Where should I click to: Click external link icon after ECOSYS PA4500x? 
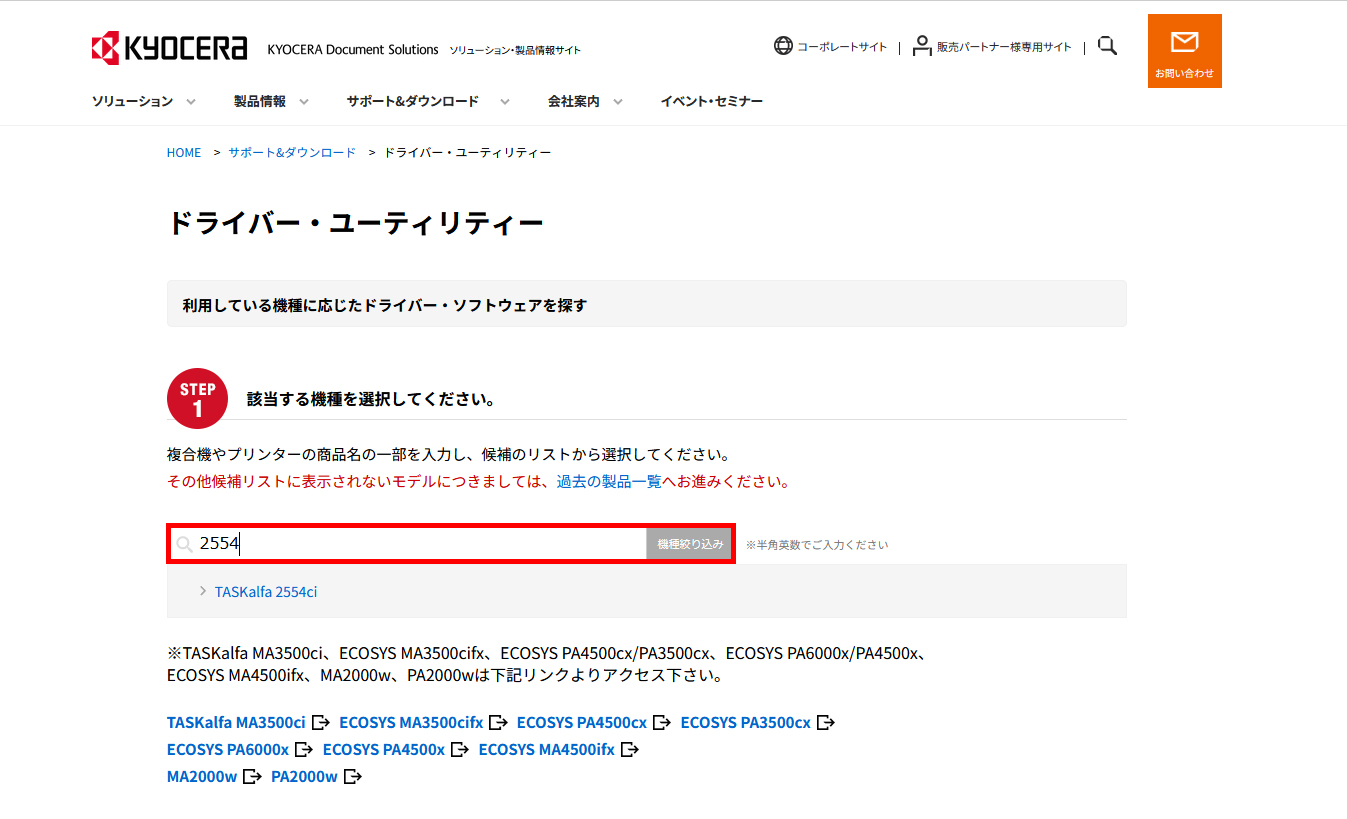461,749
